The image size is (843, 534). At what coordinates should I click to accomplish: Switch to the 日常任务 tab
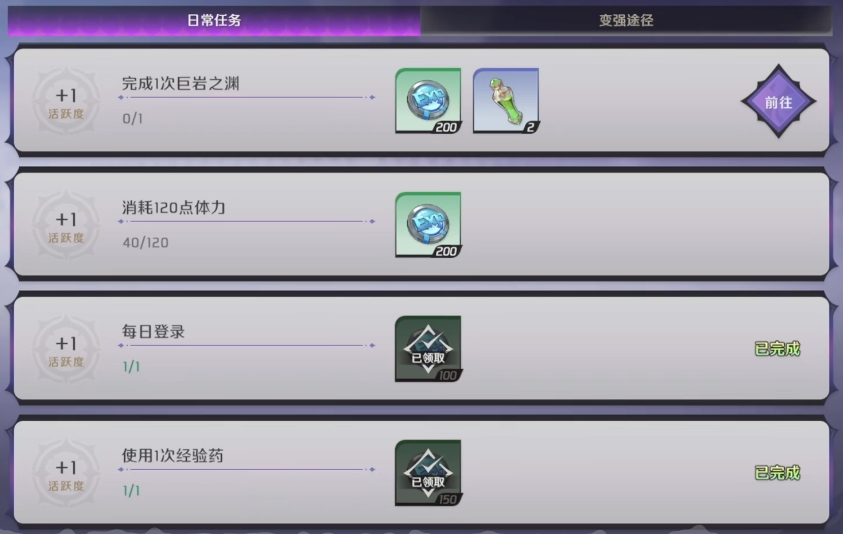tap(214, 21)
